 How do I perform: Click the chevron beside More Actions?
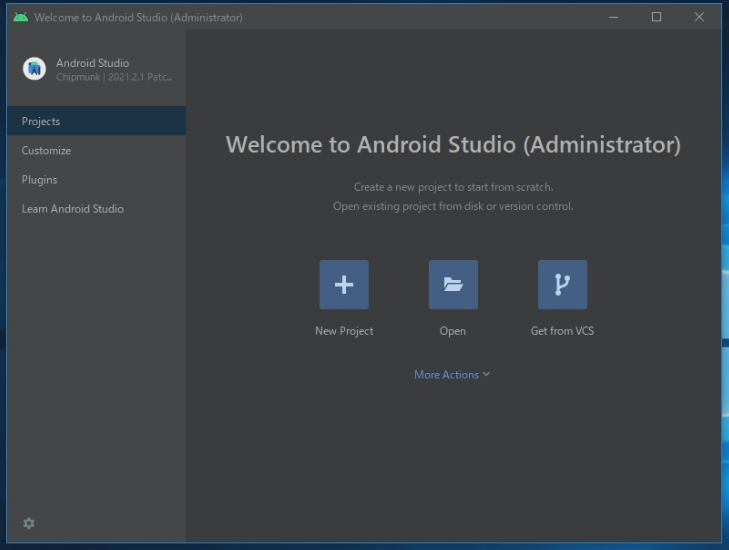[486, 374]
